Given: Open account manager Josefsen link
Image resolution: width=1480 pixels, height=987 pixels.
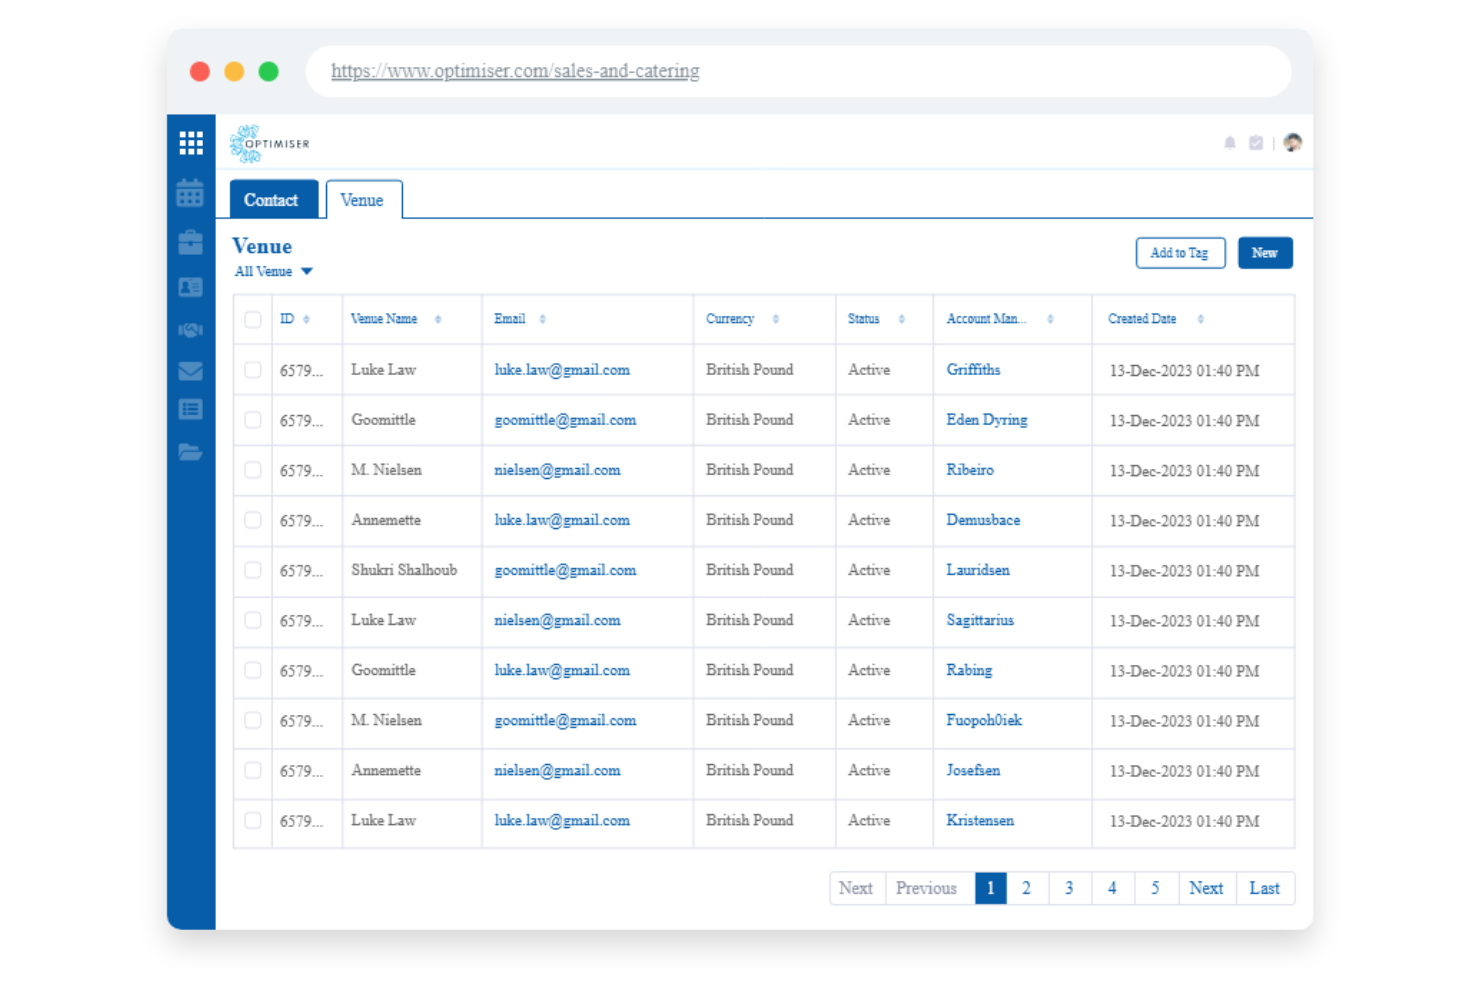Looking at the screenshot, I should [x=973, y=770].
